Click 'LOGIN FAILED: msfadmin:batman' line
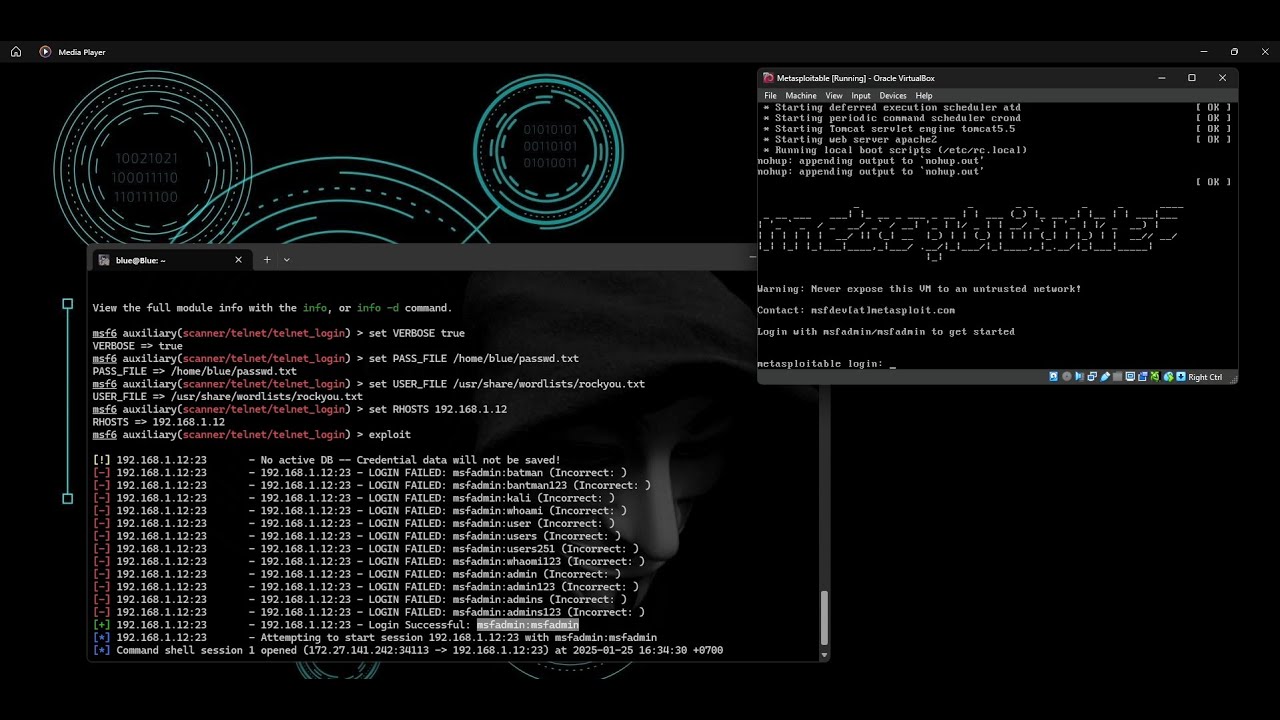This screenshot has width=1280, height=720. pyautogui.click(x=359, y=473)
